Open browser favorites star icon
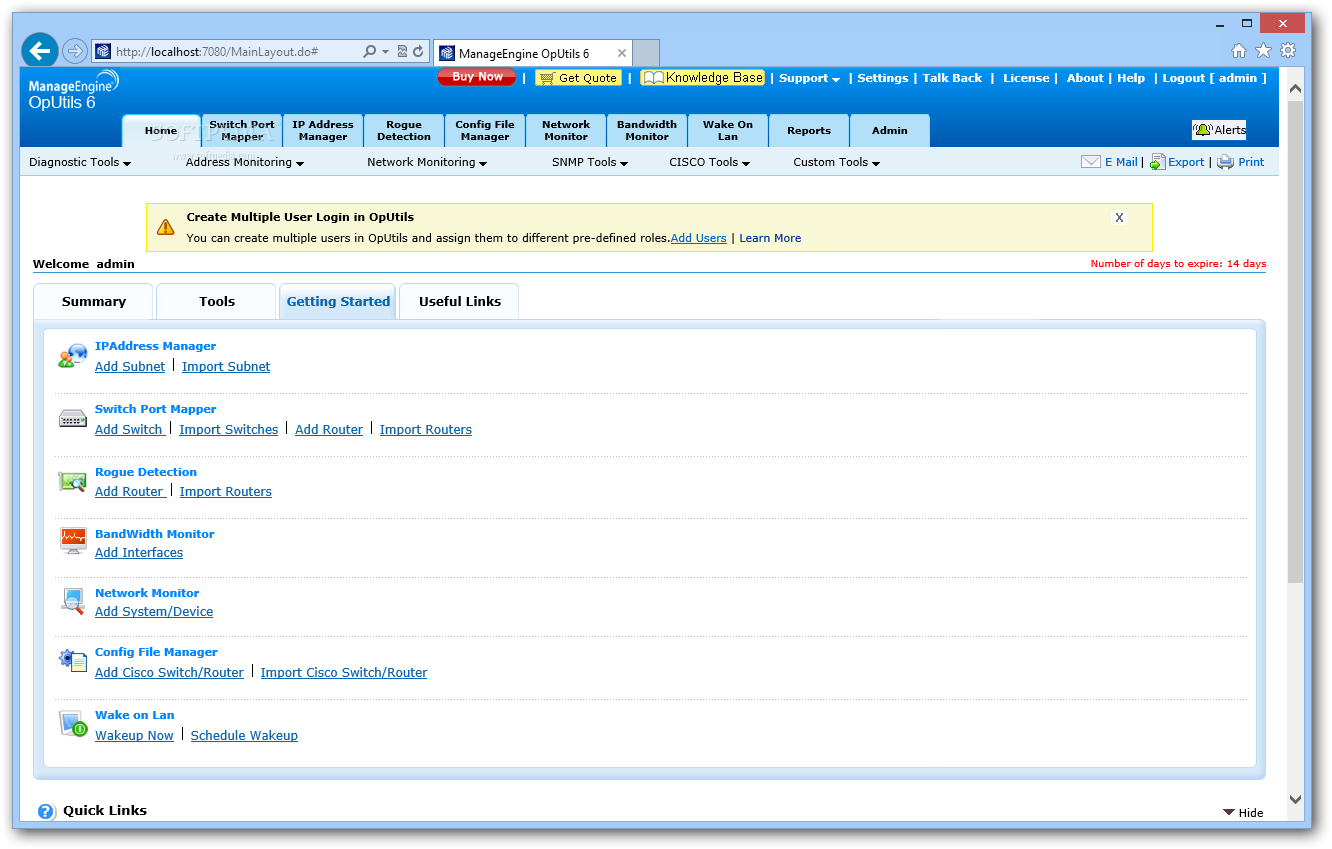The height and width of the screenshot is (849, 1332). (1263, 51)
